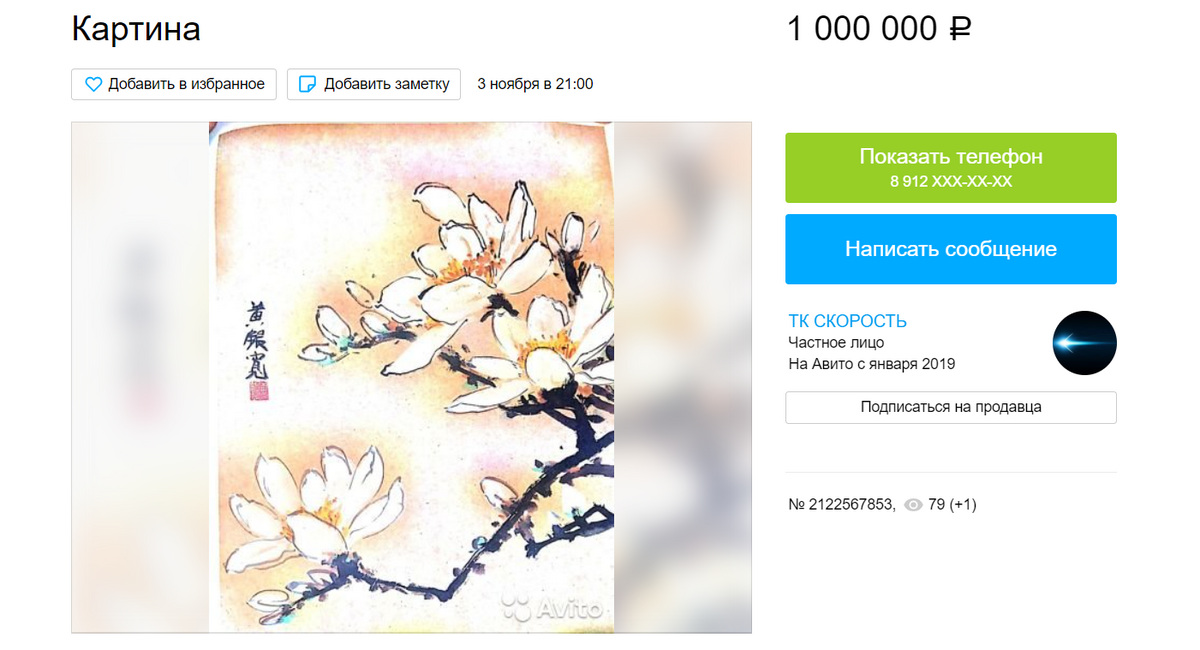Click the Картина listing title
Screen dimensions: 1200x650
pyautogui.click(x=136, y=28)
